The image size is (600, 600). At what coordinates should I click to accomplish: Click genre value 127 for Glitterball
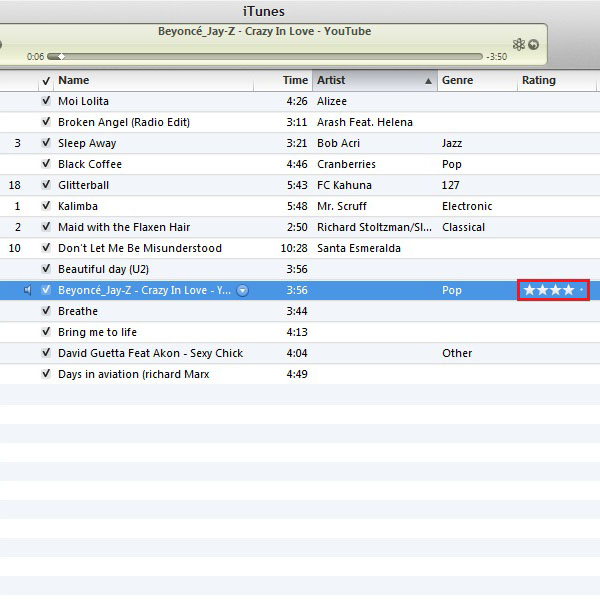[x=450, y=185]
